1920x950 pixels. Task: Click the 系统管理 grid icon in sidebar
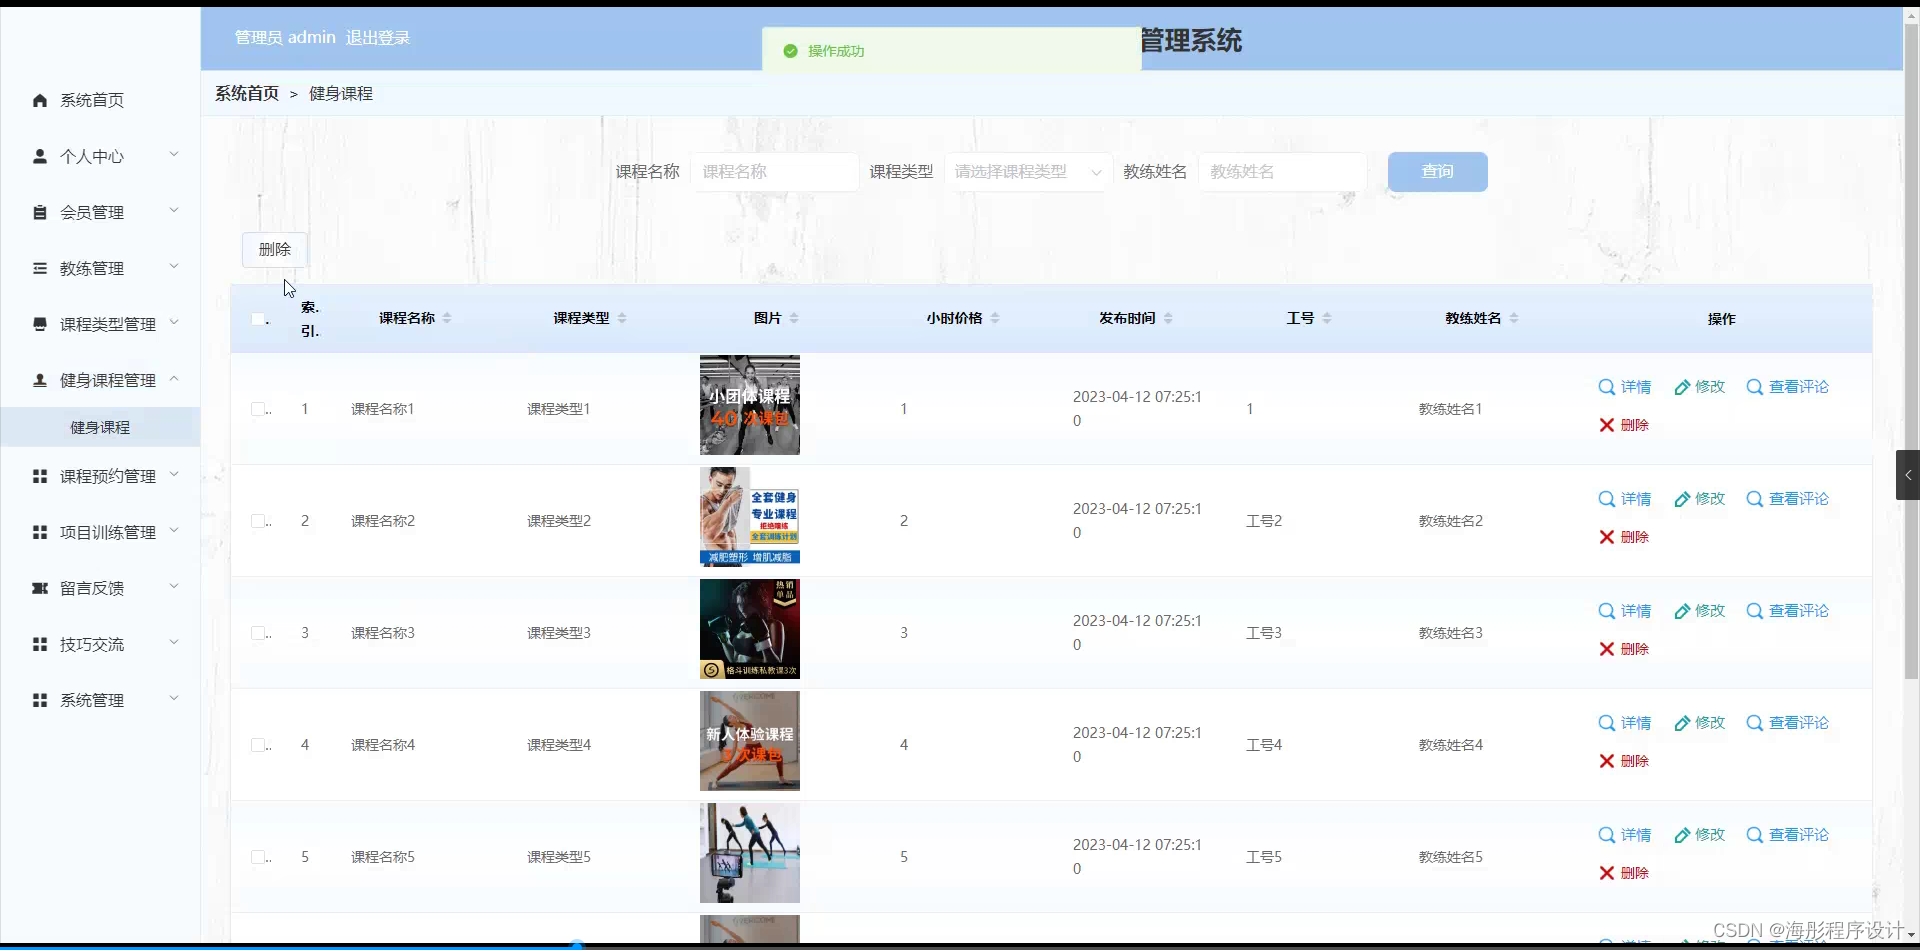coord(40,700)
